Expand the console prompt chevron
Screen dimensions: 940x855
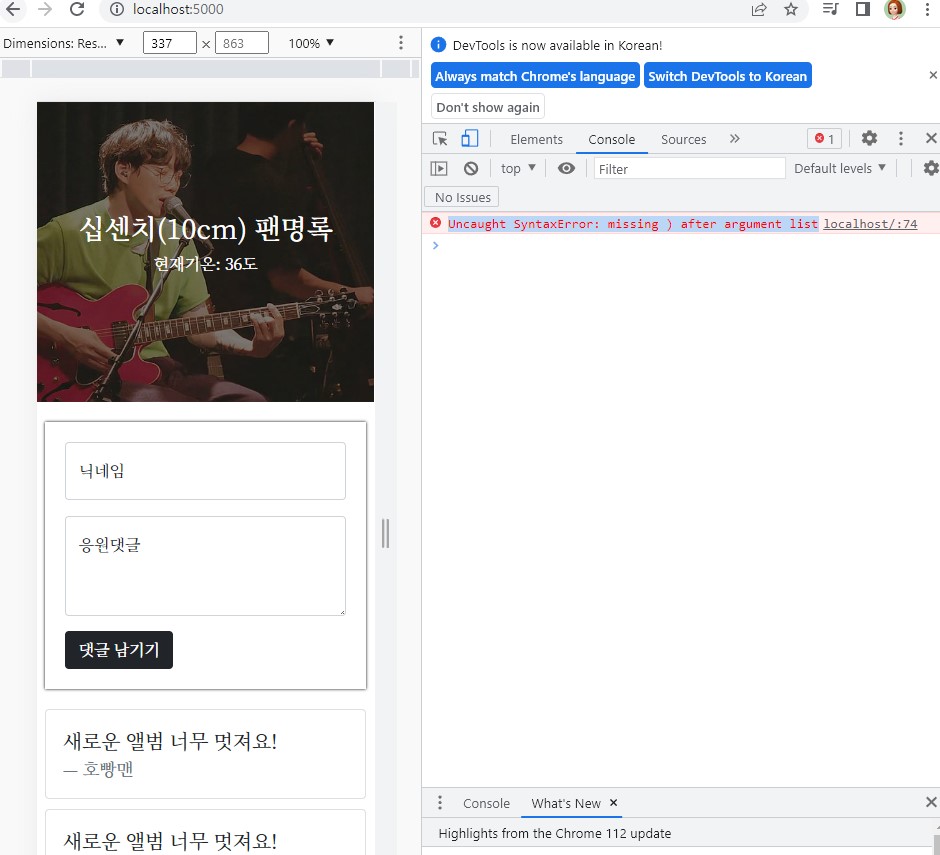pyautogui.click(x=436, y=245)
